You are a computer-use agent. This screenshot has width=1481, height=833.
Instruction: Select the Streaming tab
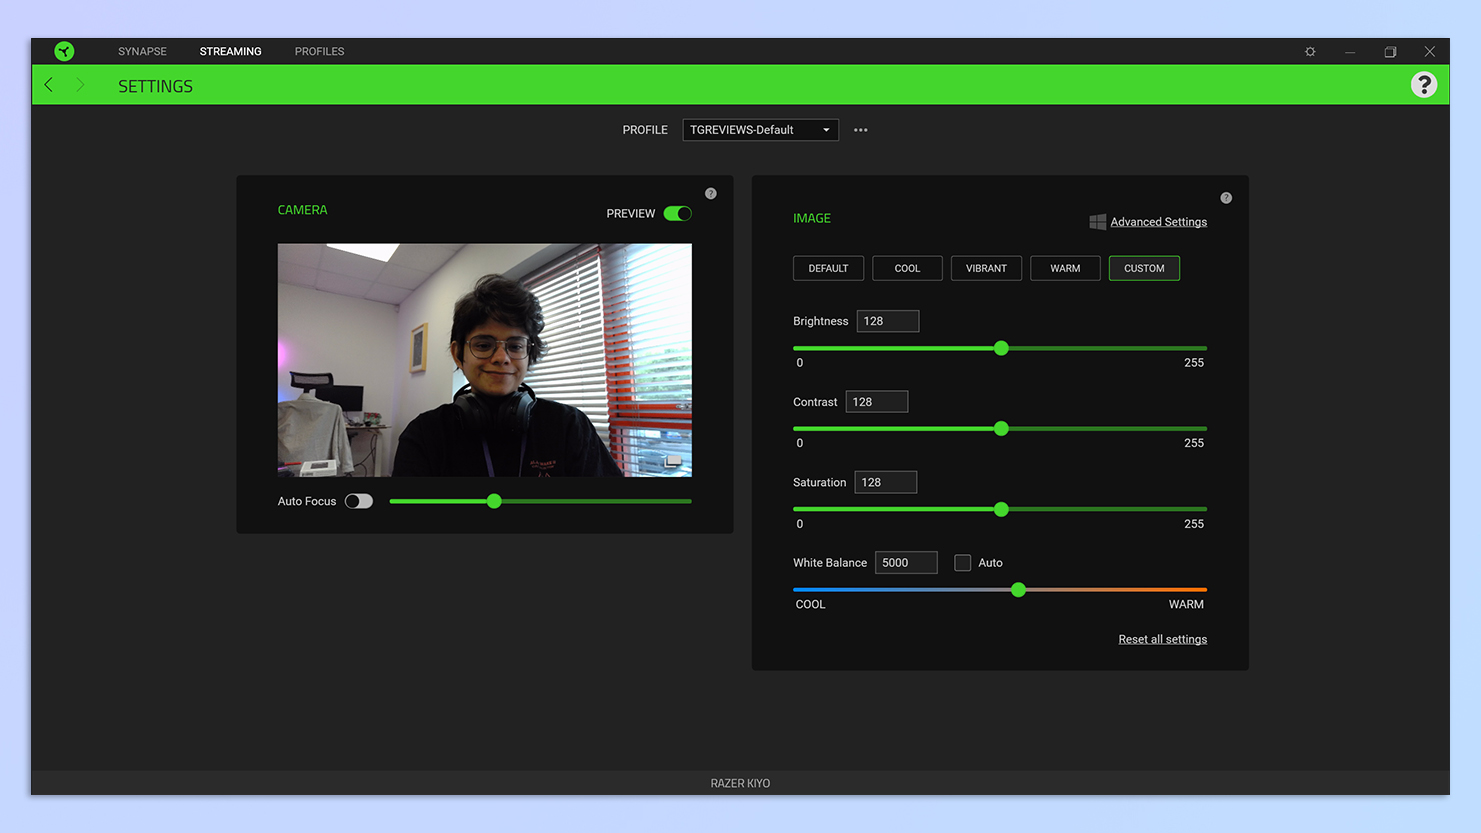(x=230, y=51)
